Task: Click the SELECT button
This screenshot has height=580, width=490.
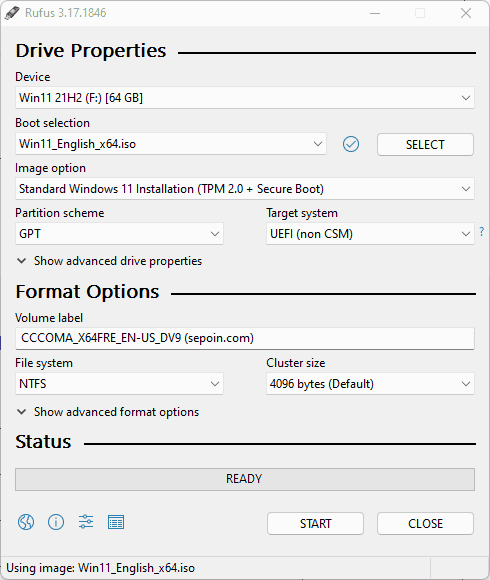Action: click(425, 145)
